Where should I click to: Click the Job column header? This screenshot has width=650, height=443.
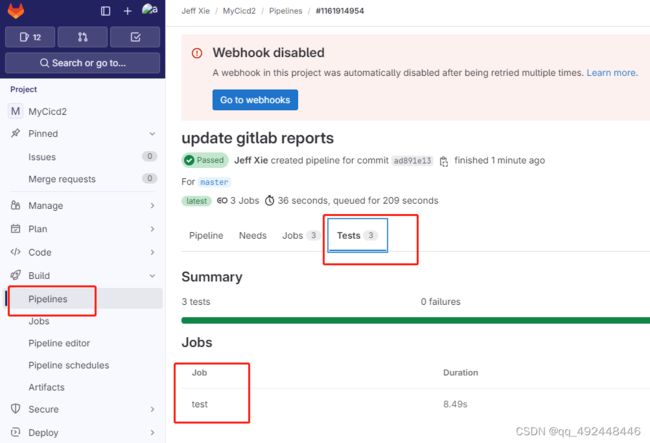tap(199, 373)
